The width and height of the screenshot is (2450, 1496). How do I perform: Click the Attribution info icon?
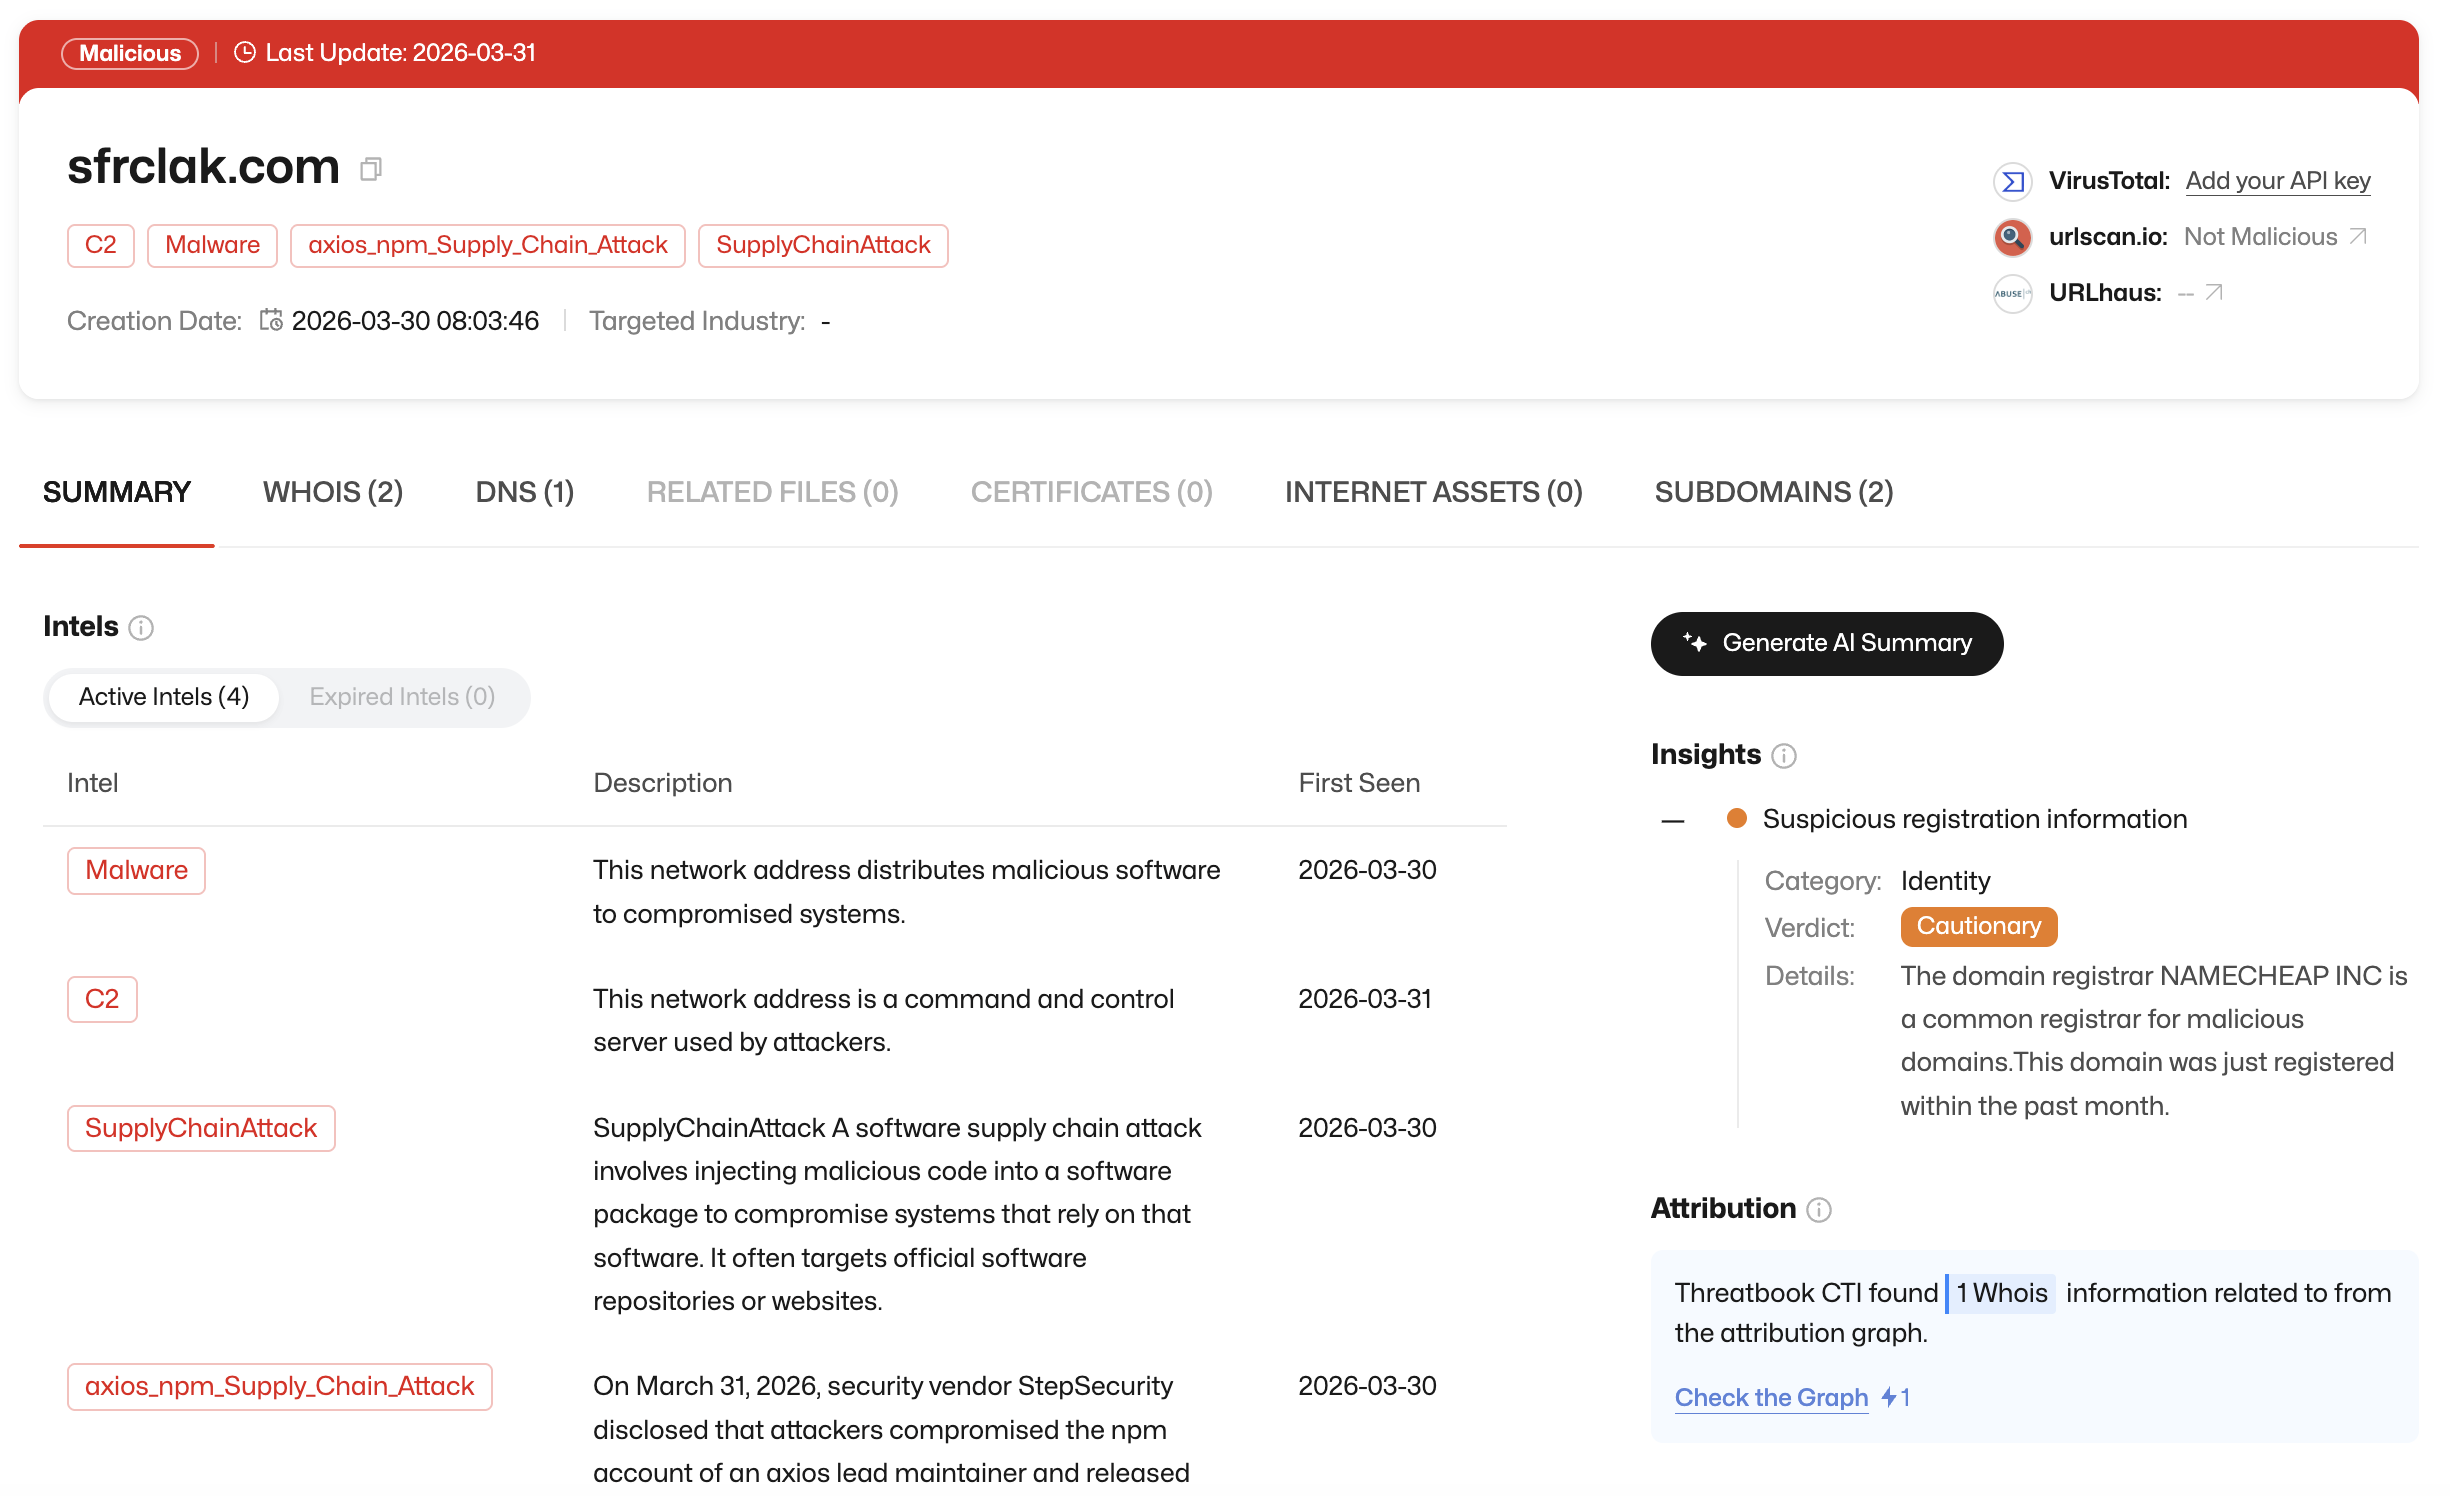pos(1819,1210)
